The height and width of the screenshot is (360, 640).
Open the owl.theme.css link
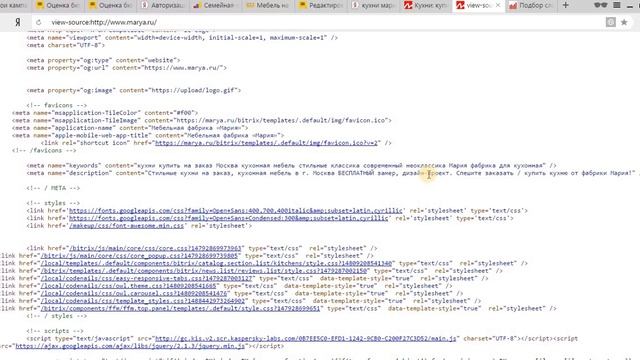click(129, 286)
